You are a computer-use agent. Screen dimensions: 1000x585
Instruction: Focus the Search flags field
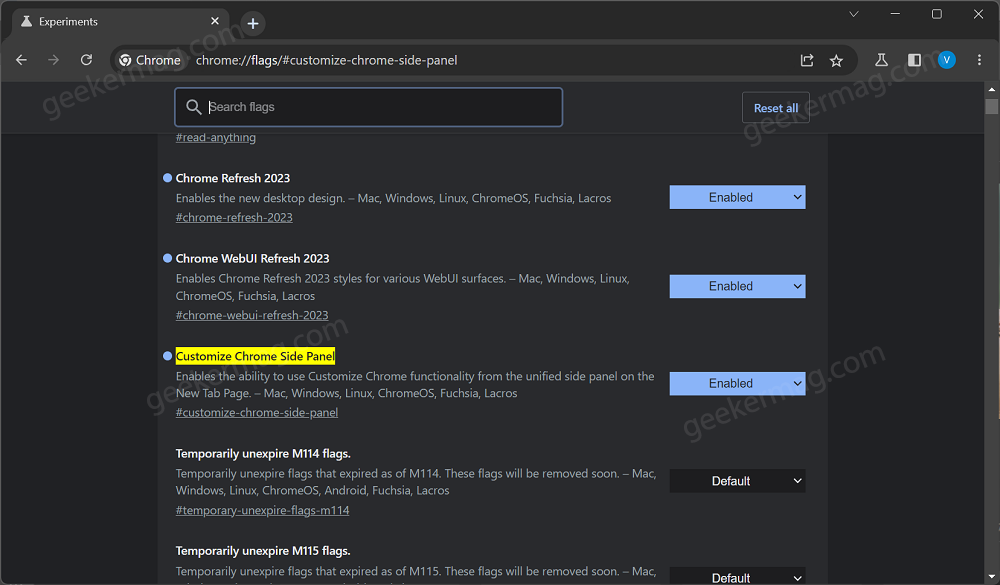(369, 107)
